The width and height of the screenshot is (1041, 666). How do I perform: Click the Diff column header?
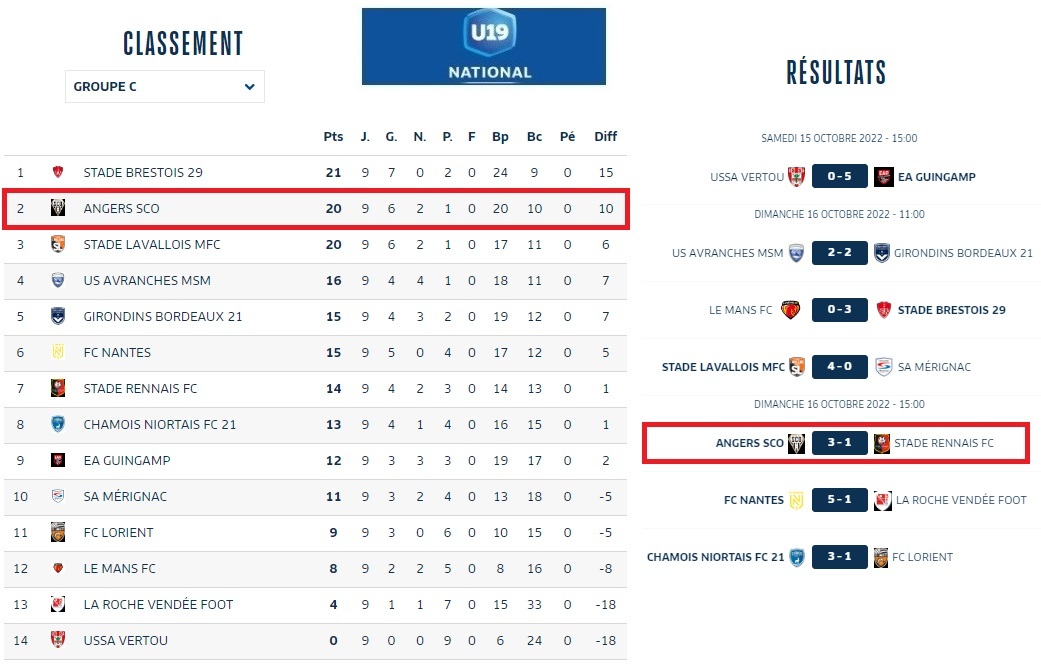pos(605,137)
